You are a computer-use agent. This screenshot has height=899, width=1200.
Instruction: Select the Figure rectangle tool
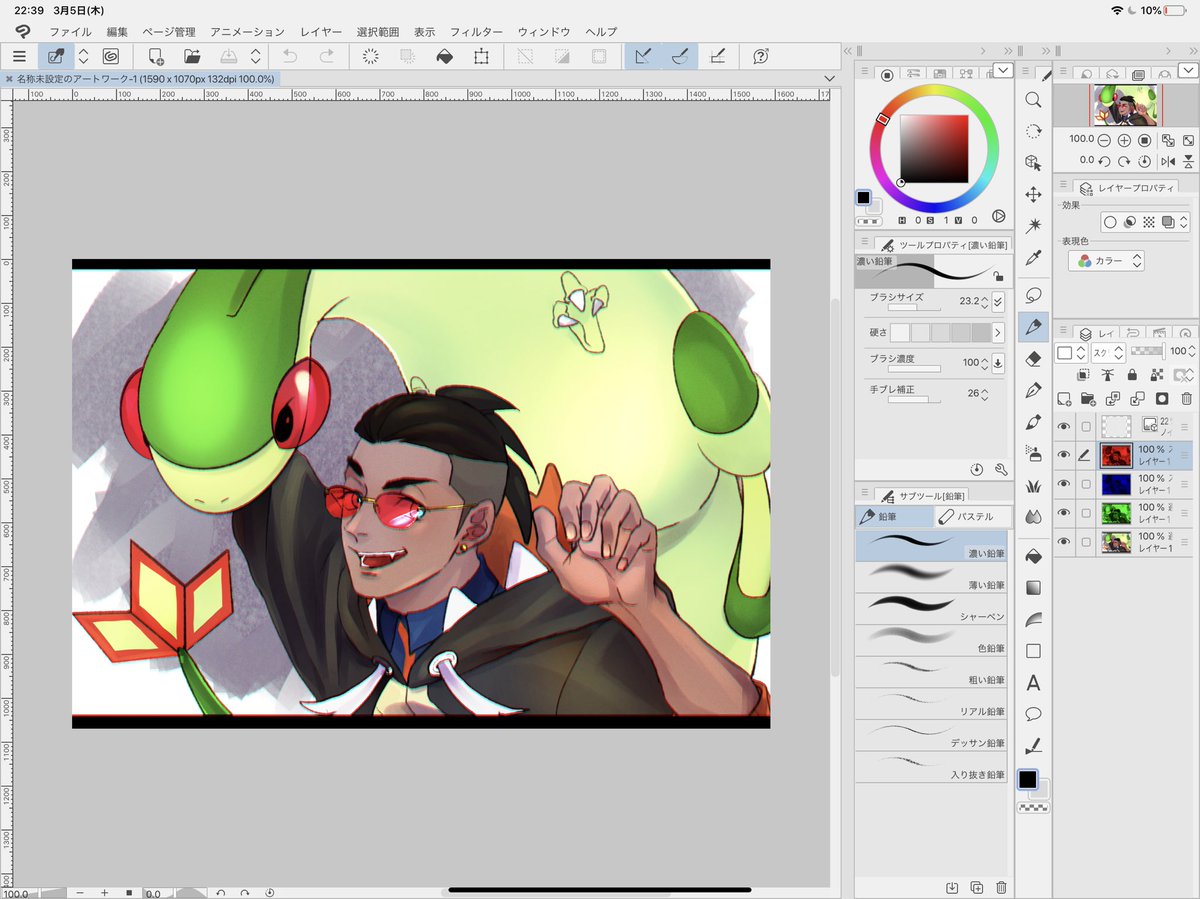pyautogui.click(x=1033, y=651)
